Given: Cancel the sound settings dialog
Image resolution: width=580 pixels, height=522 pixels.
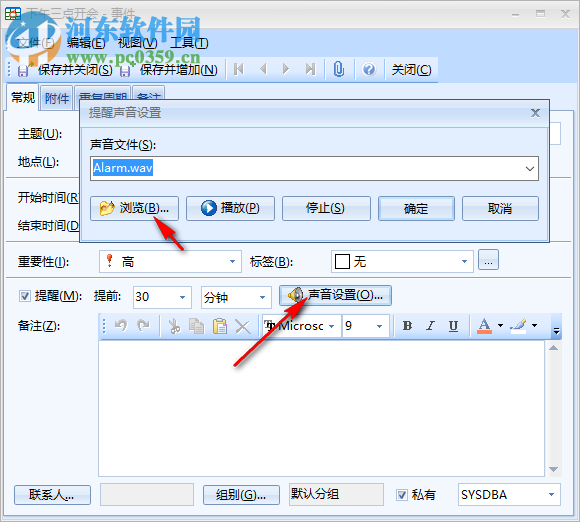Looking at the screenshot, I should (x=500, y=208).
